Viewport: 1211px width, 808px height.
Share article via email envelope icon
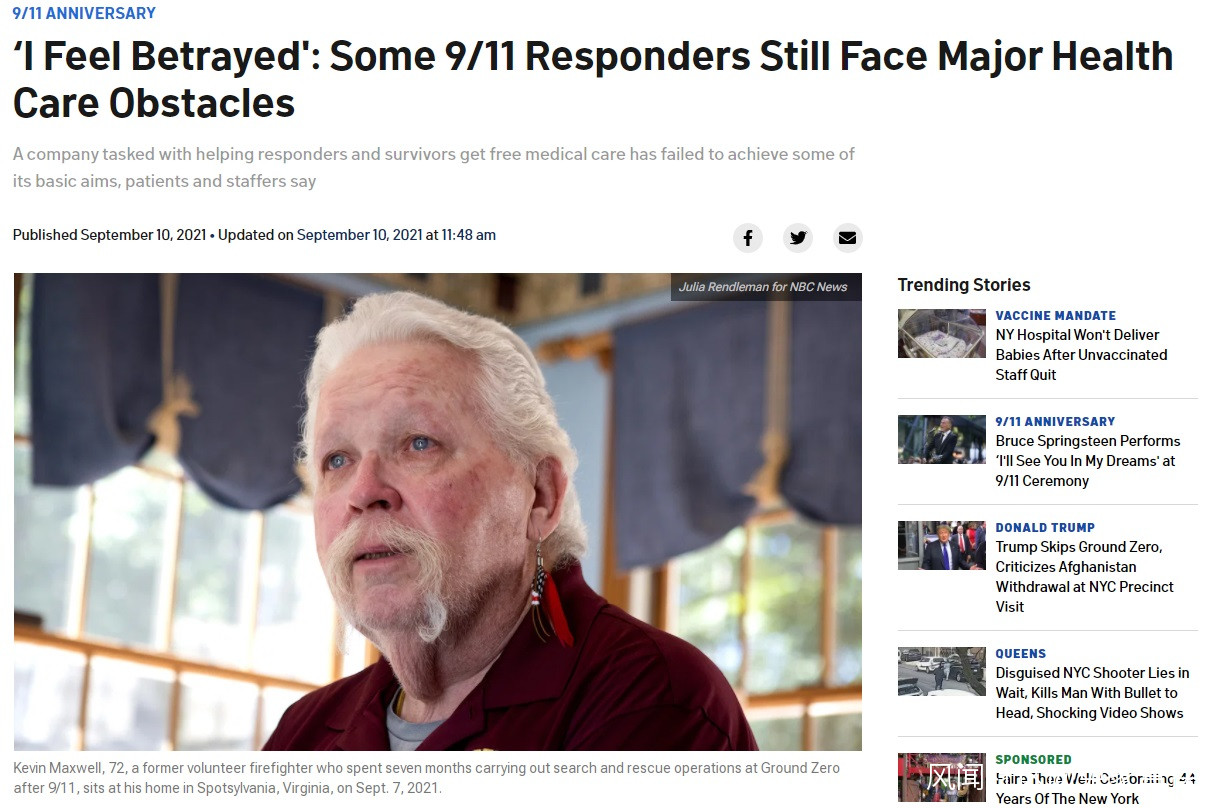(x=847, y=238)
